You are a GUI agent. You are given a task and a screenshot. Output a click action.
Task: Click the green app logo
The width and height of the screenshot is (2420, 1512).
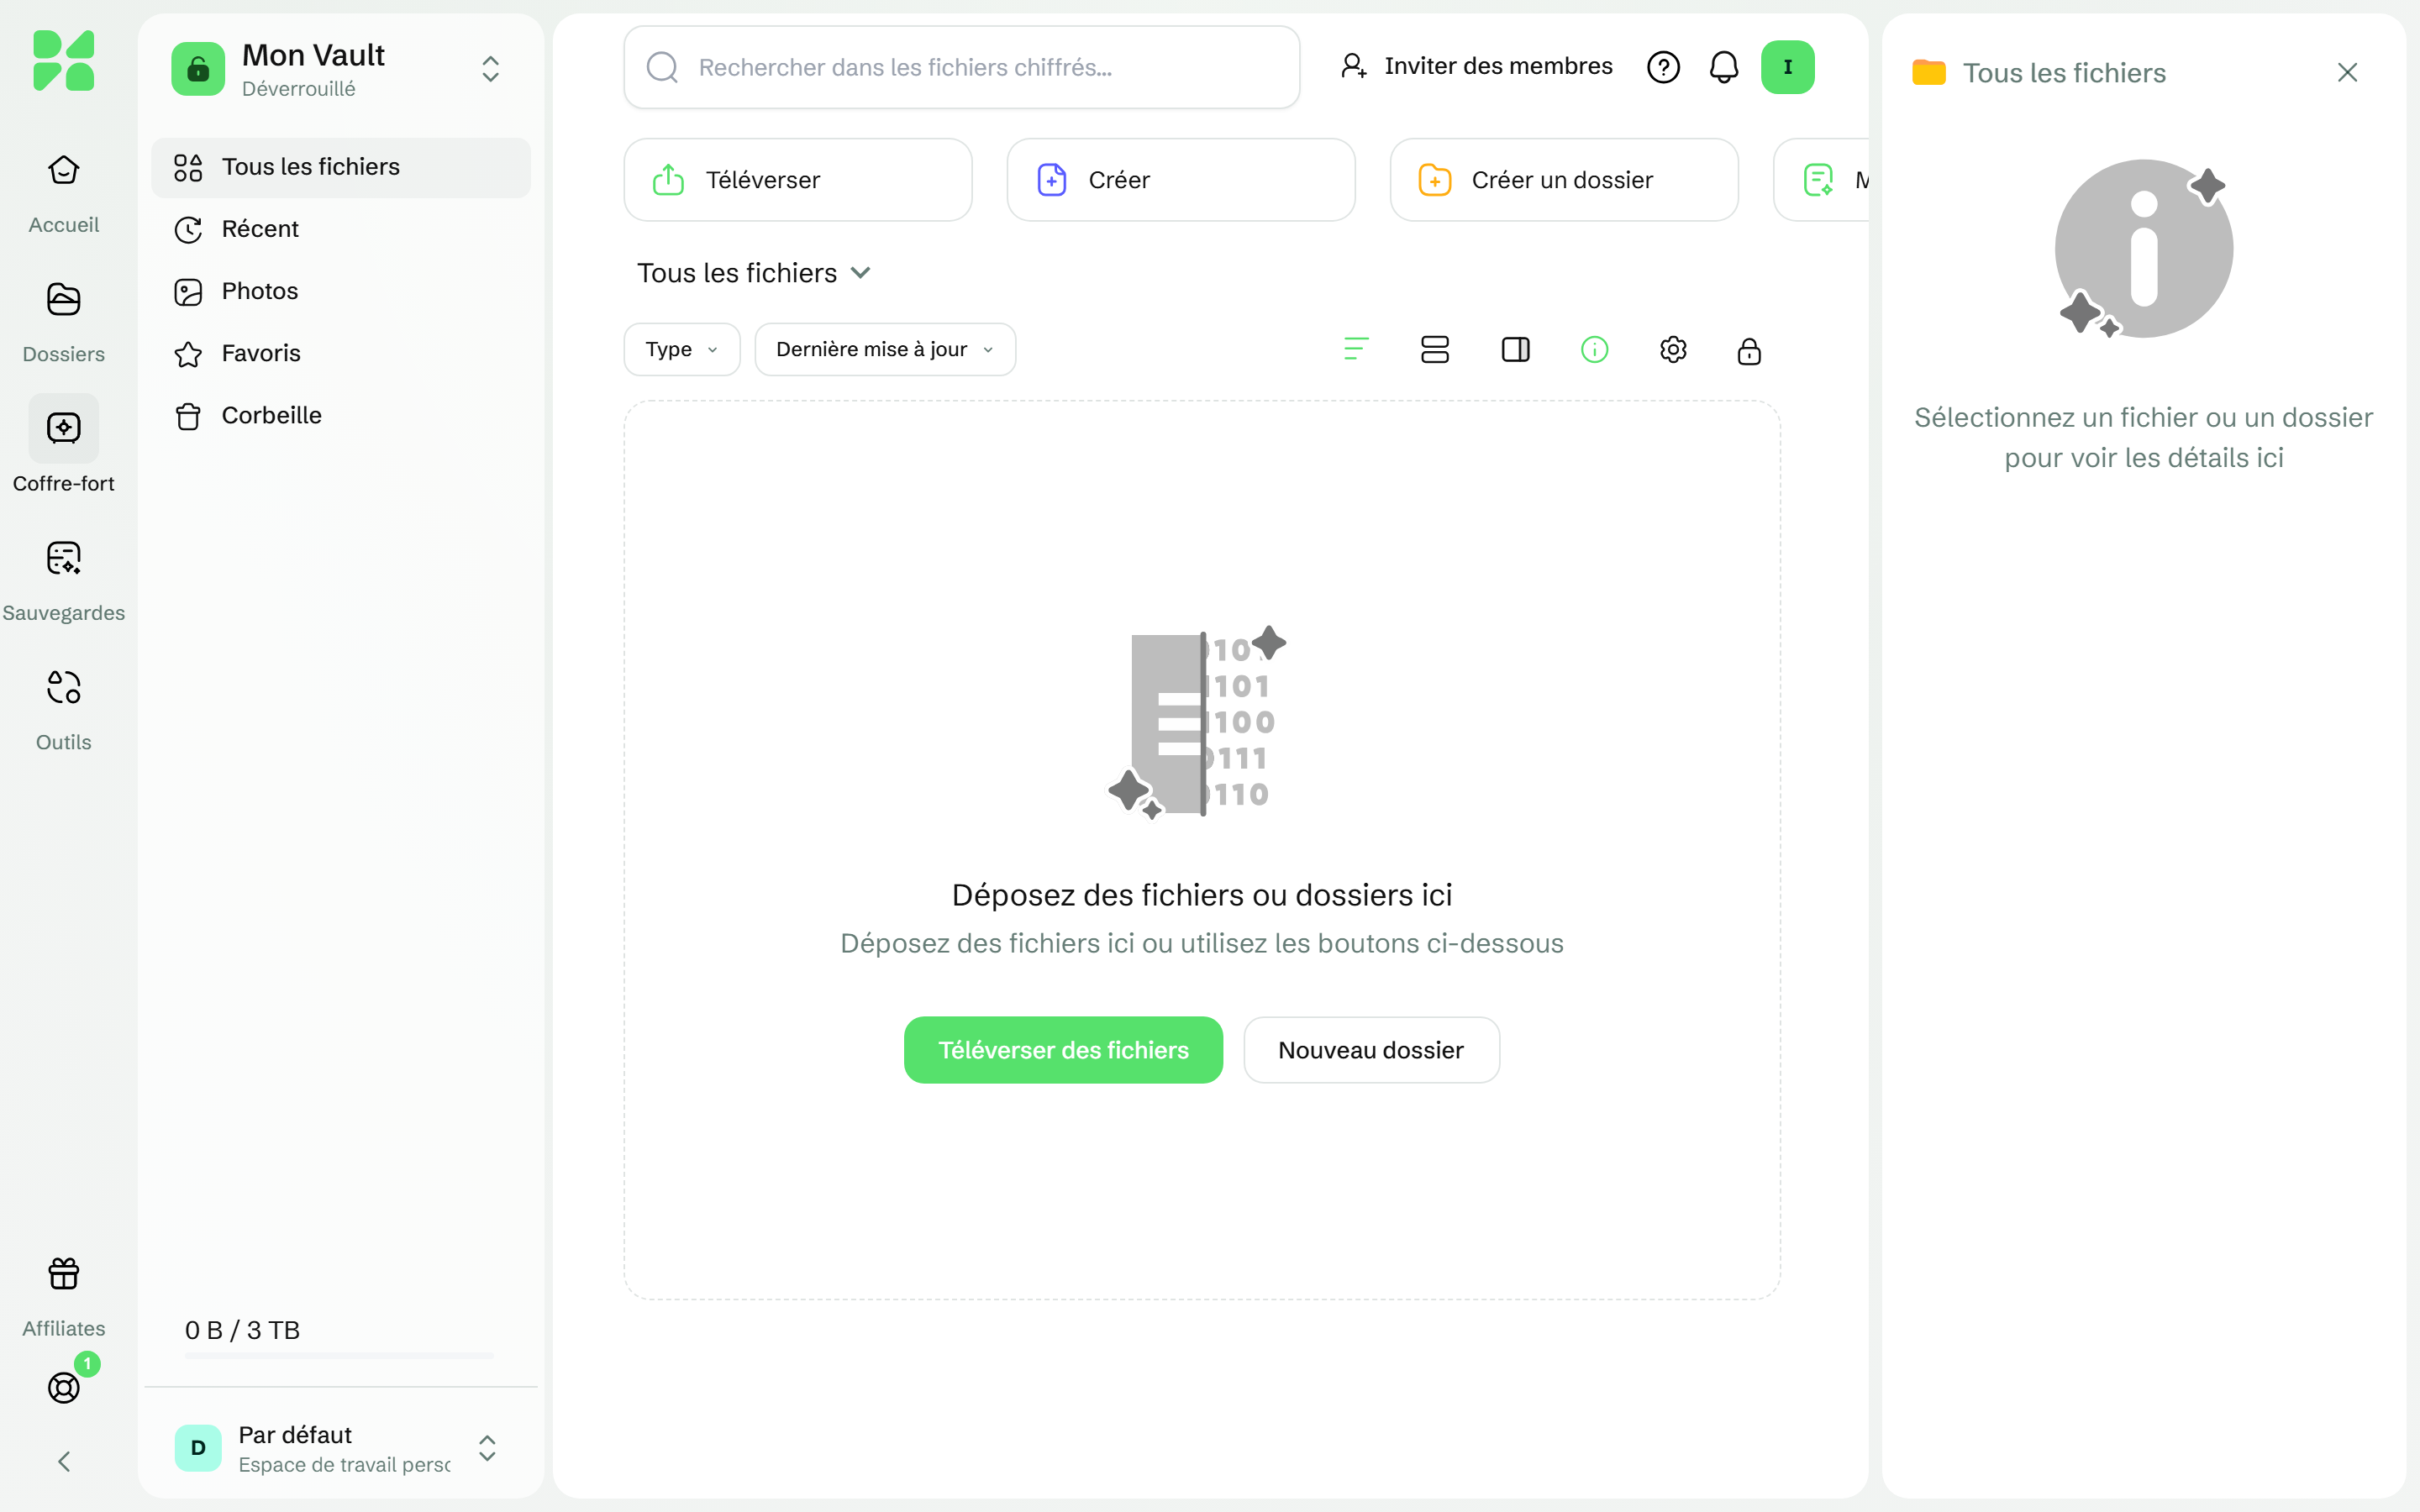tap(63, 60)
